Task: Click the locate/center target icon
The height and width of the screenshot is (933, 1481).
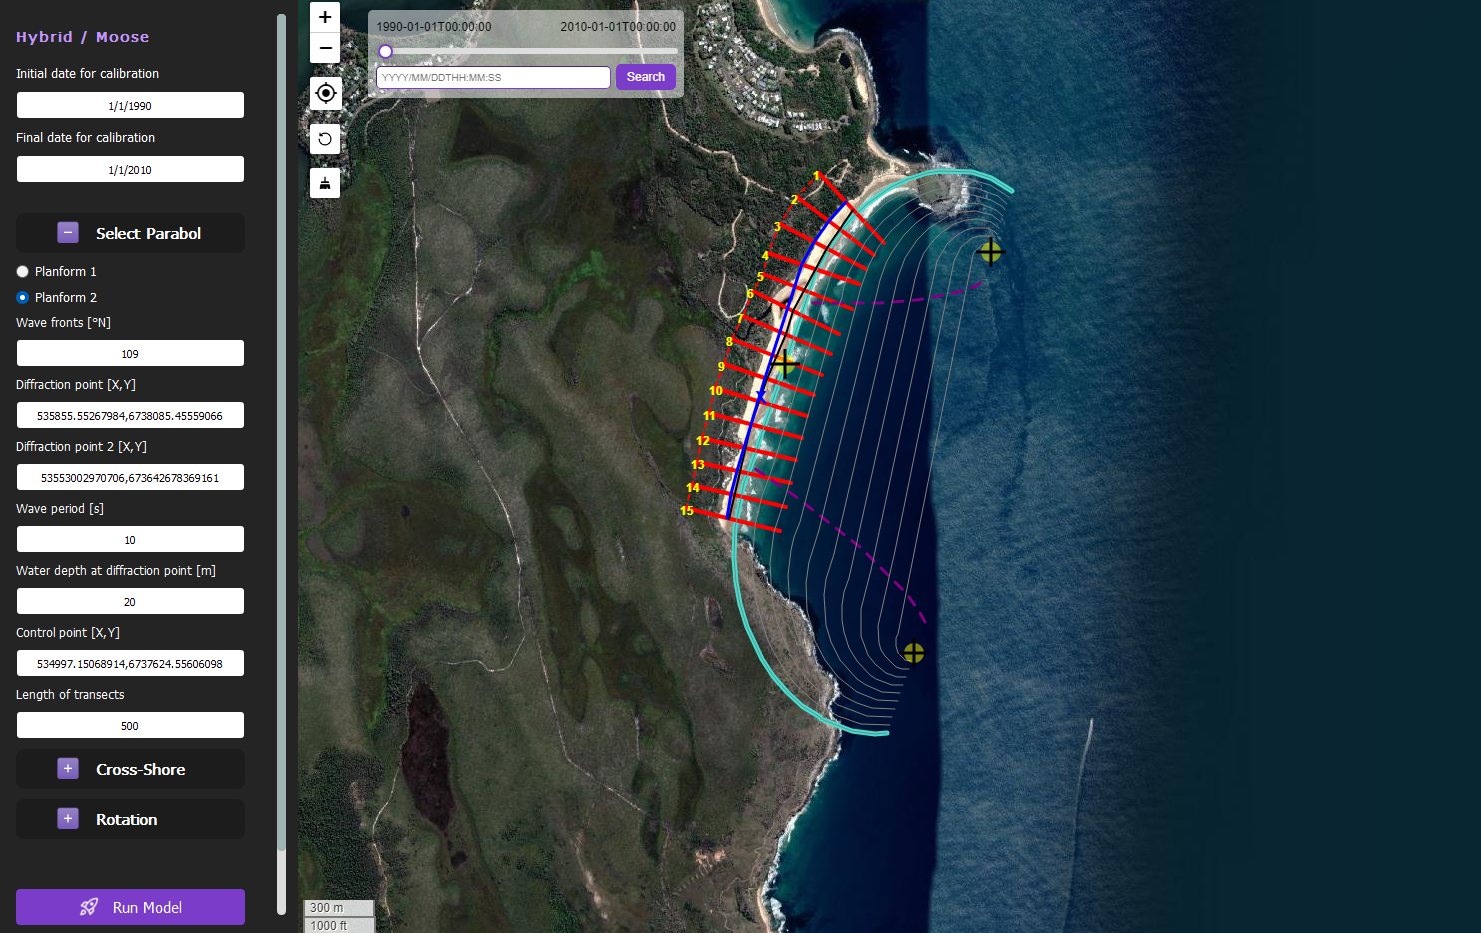Action: 325,93
